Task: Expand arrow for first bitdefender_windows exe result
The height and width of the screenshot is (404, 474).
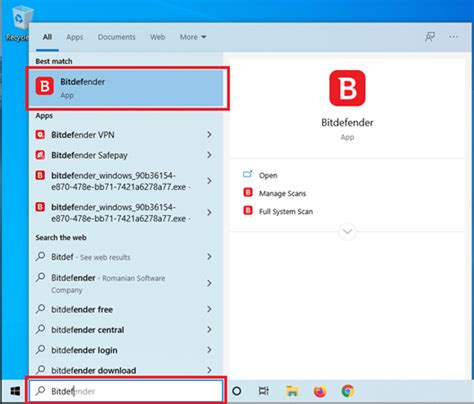Action: click(x=209, y=181)
